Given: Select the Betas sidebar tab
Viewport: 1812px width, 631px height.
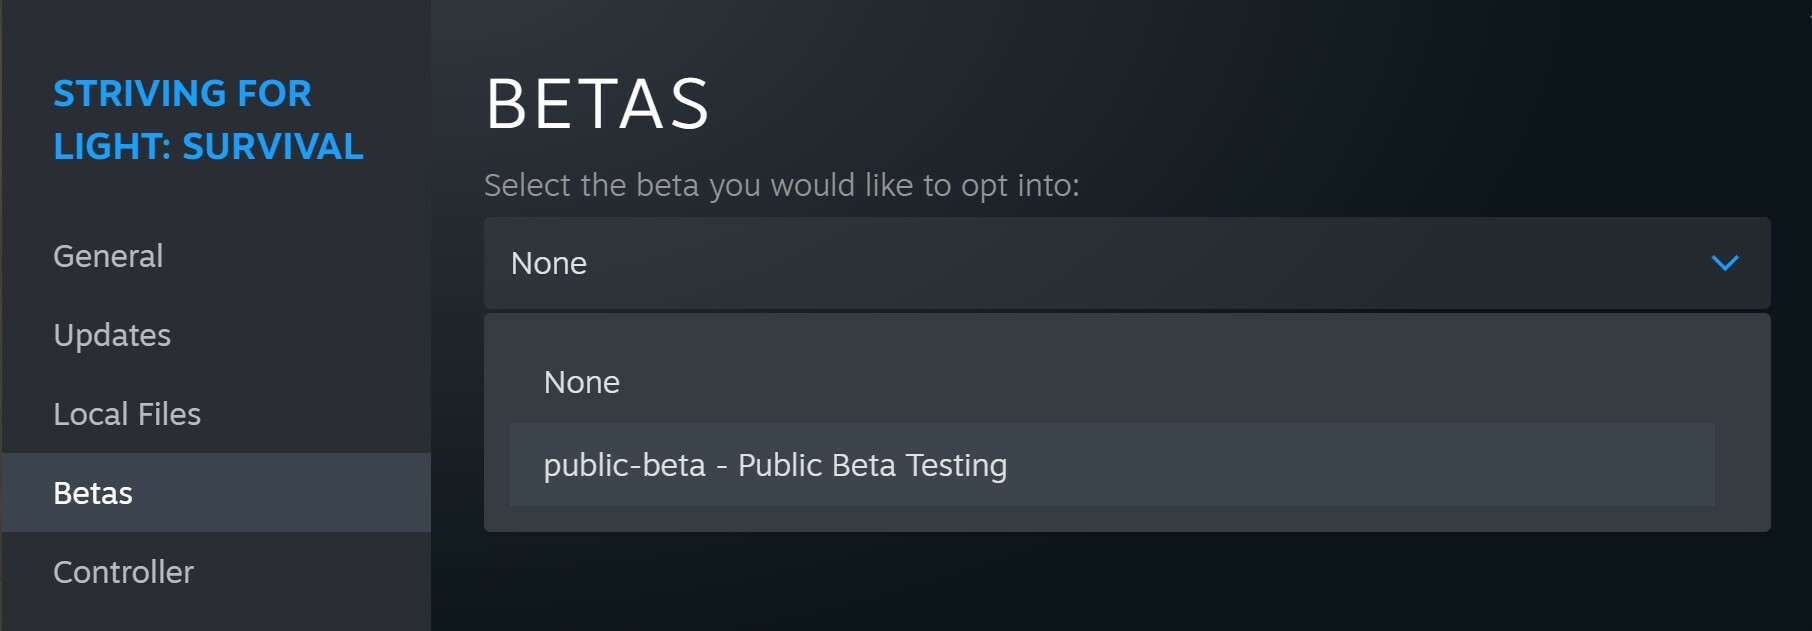Looking at the screenshot, I should [x=93, y=493].
